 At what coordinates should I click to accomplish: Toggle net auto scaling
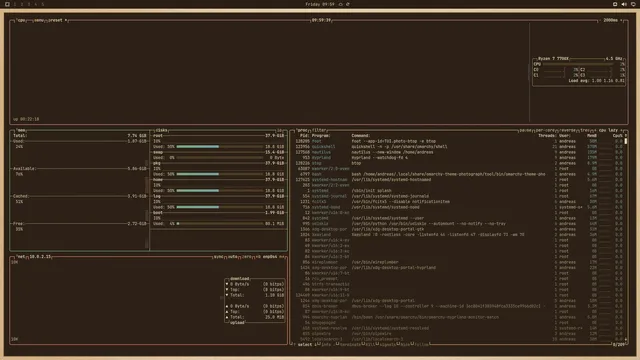(x=232, y=257)
